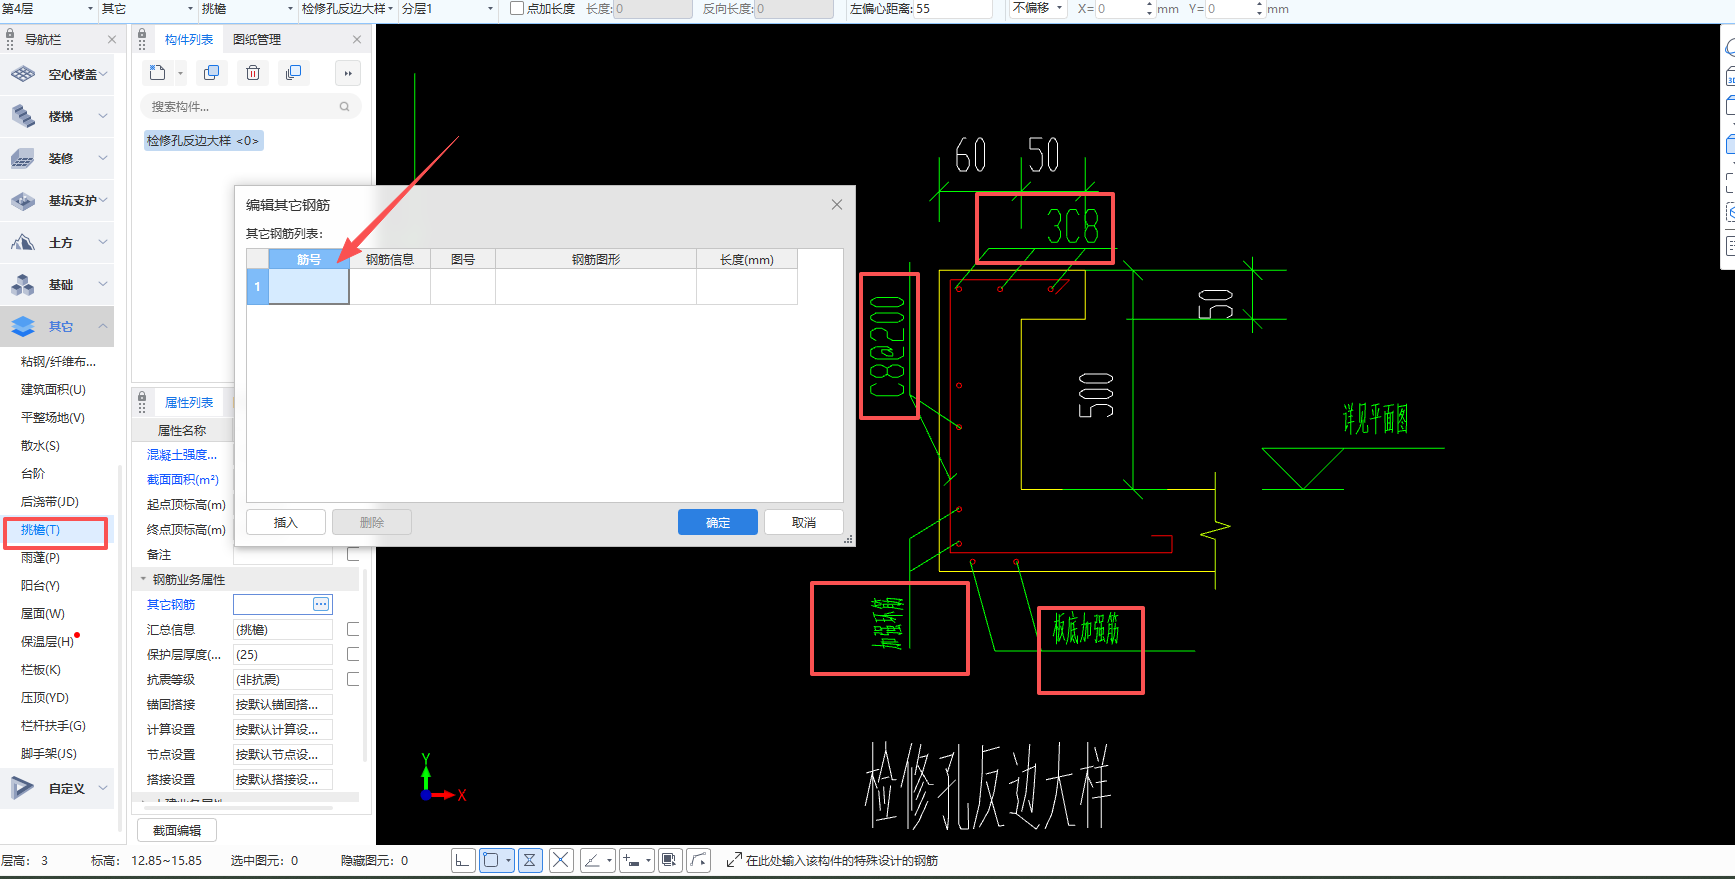Screen dimensions: 1735x879
Task: Select the 属性列表 tab
Action: click(x=189, y=402)
